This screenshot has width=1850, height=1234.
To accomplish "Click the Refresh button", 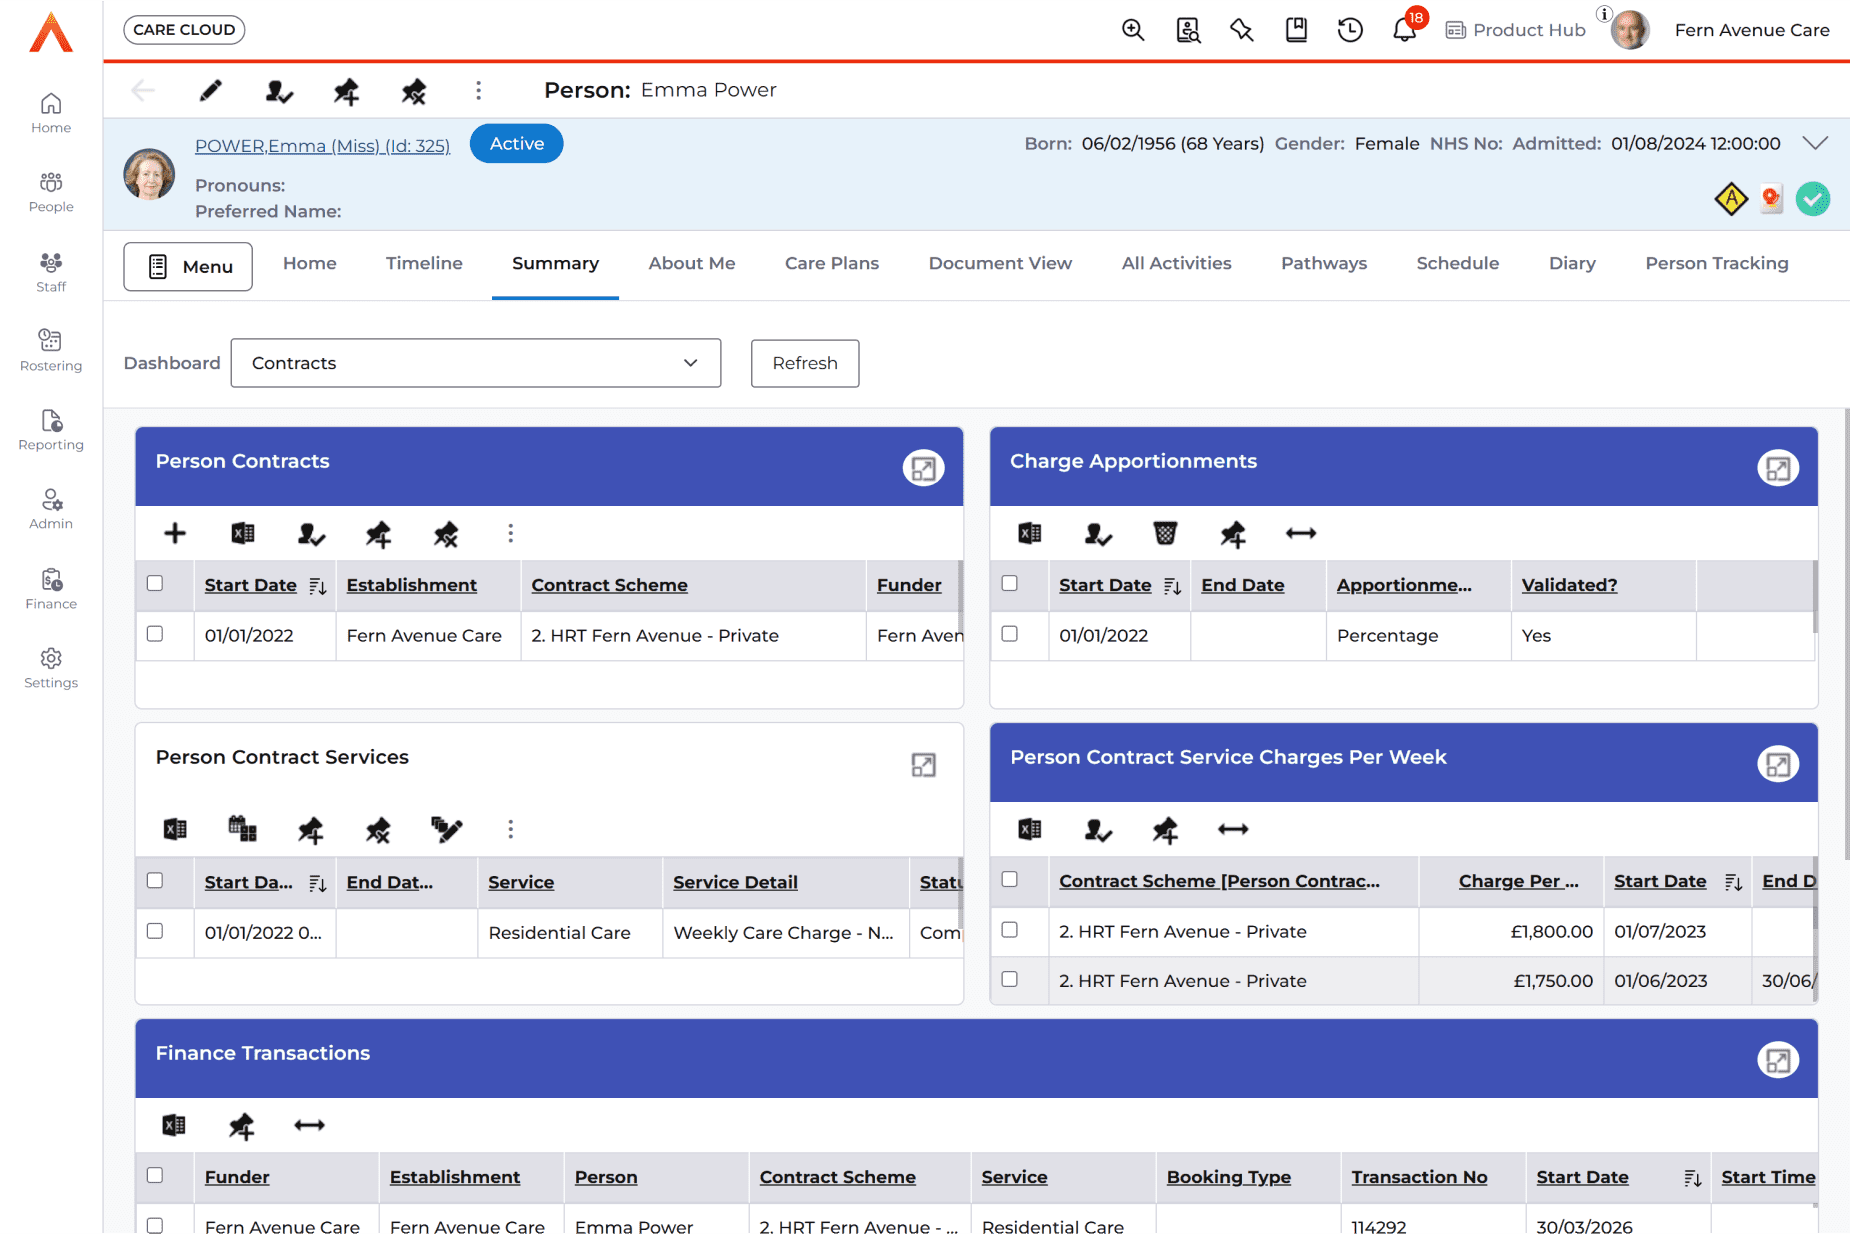I will point(804,363).
